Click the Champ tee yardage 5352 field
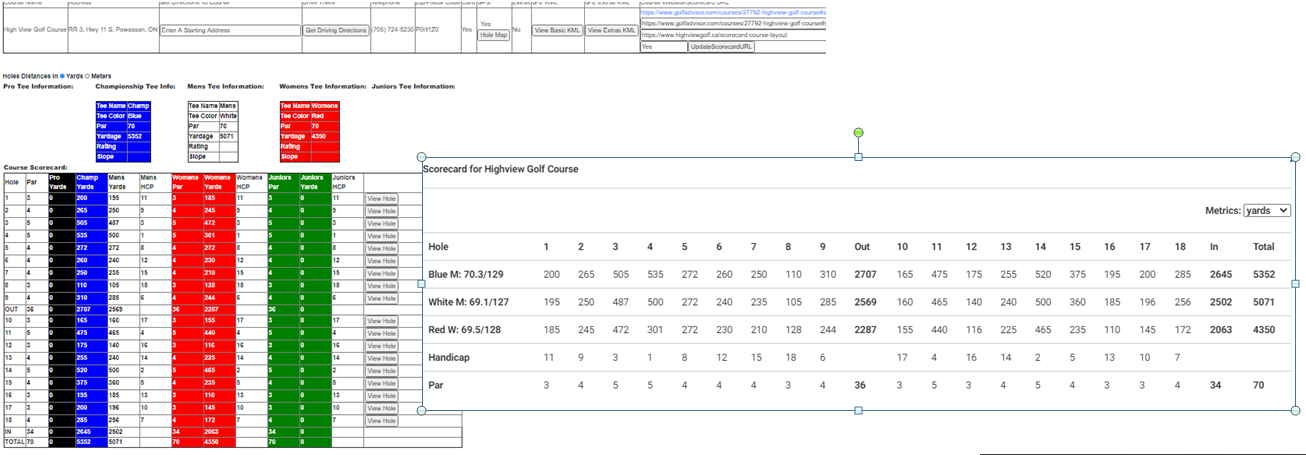 138,136
